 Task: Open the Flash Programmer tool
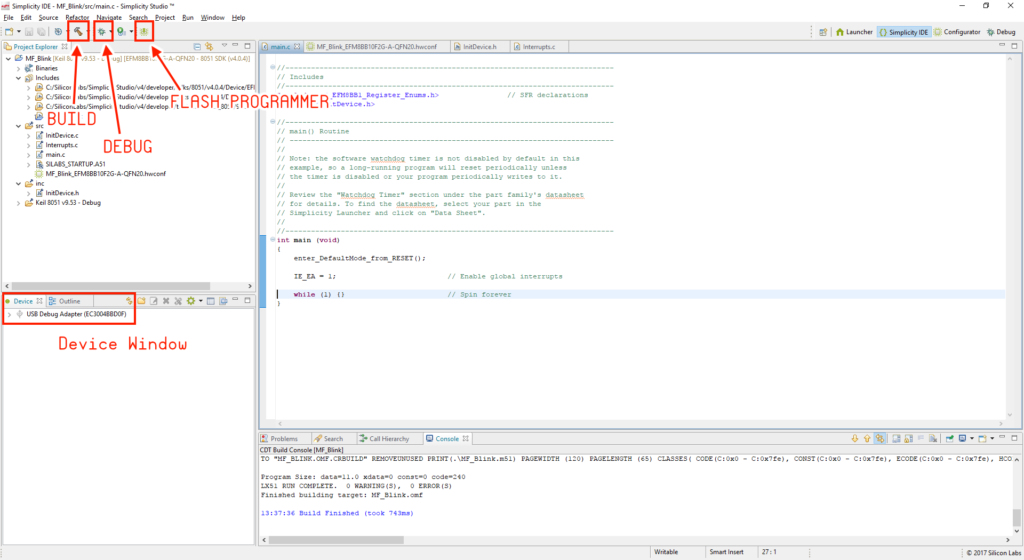coord(144,32)
